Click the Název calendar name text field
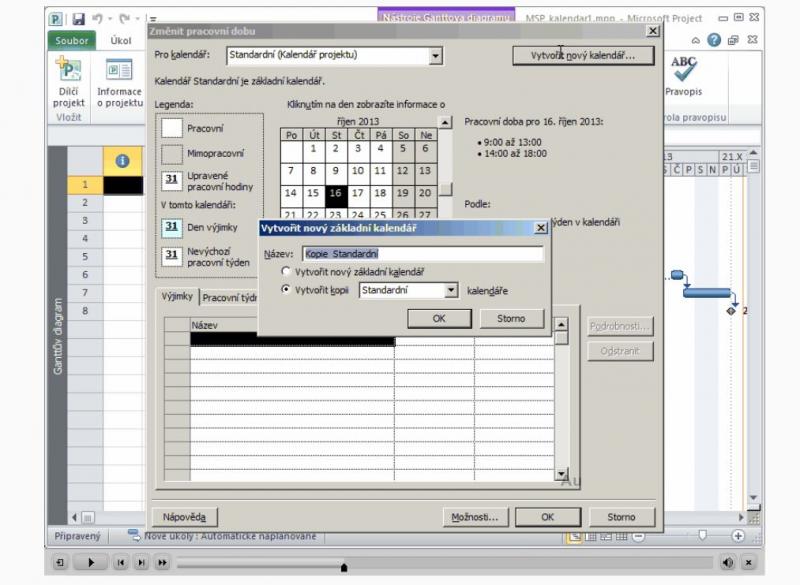This screenshot has height=585, width=800. [x=423, y=253]
